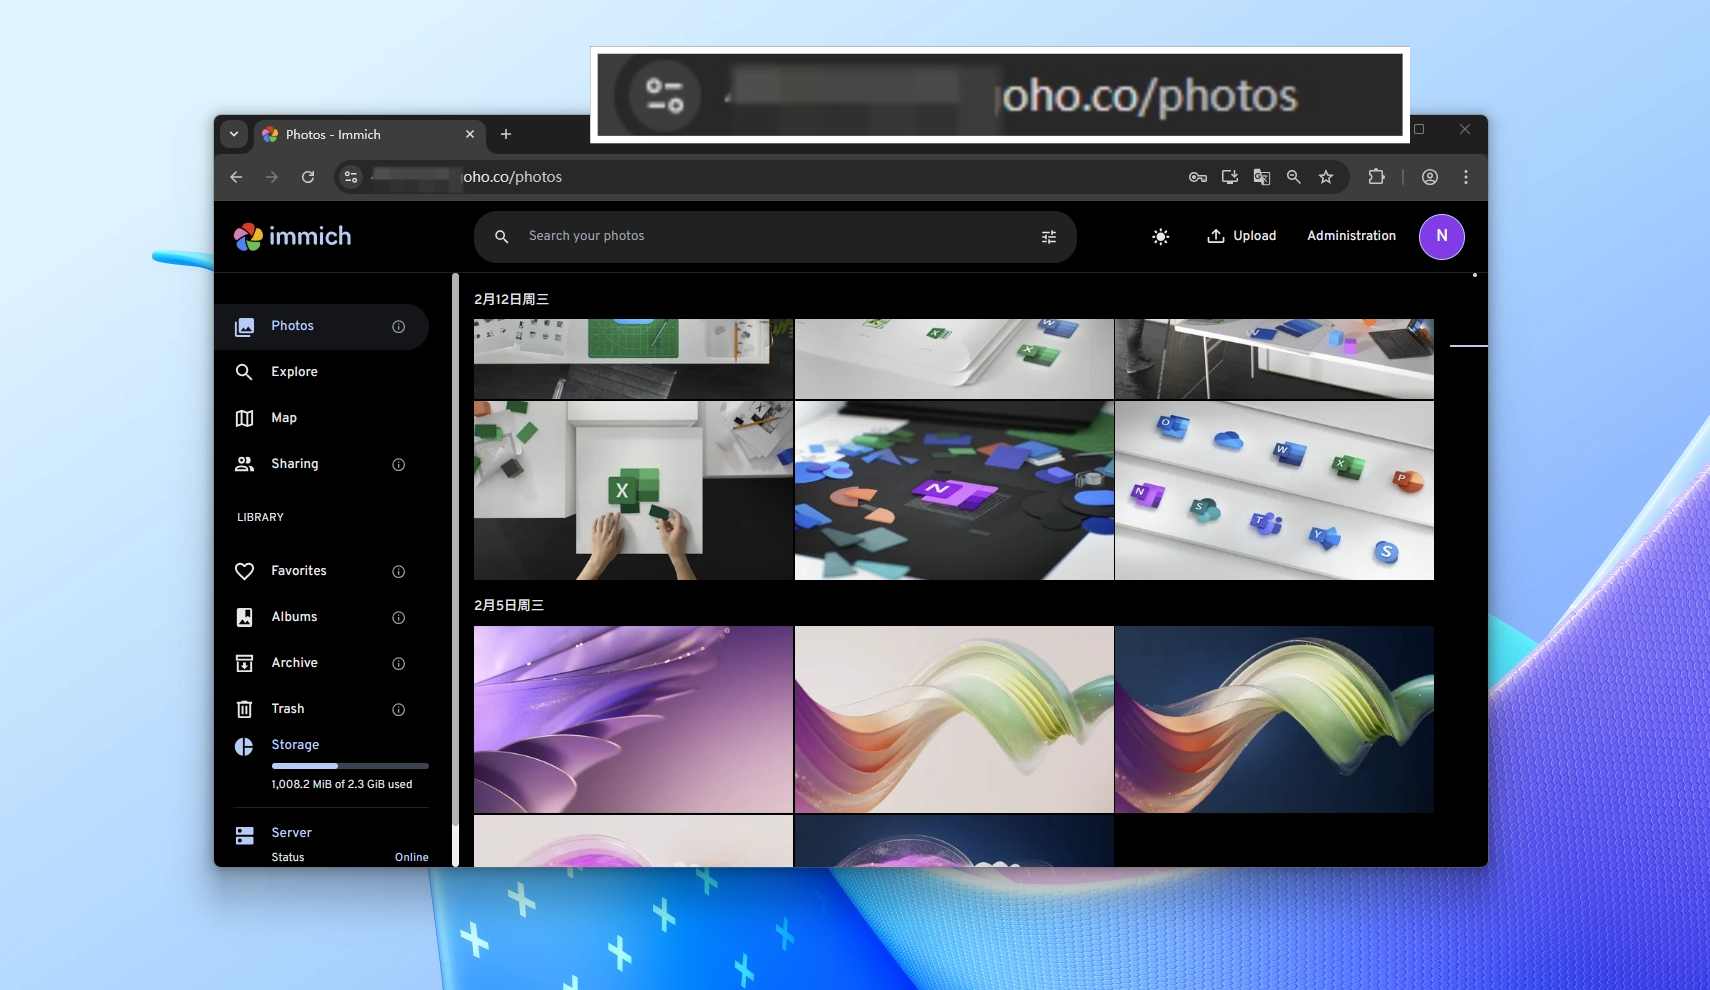Screen dimensions: 1710x990
Task: Open the Administration link
Action: [1351, 236]
